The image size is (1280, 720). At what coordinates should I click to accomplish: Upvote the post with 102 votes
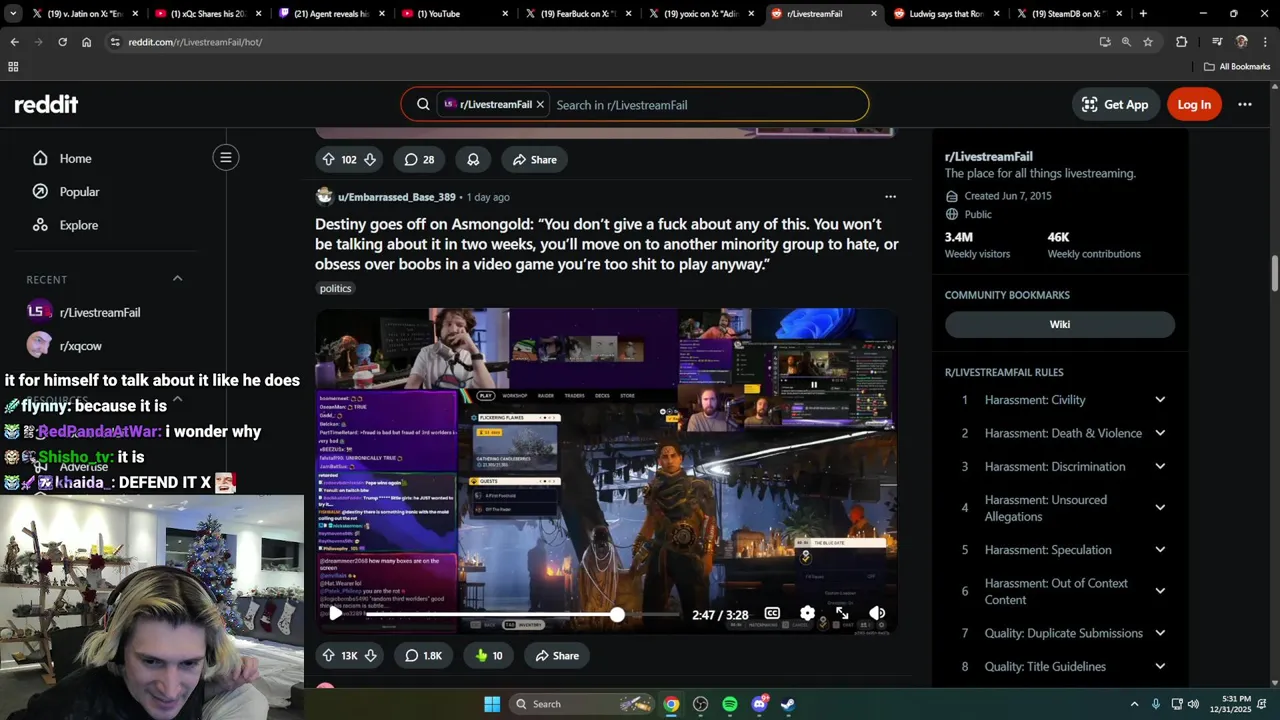pyautogui.click(x=328, y=160)
